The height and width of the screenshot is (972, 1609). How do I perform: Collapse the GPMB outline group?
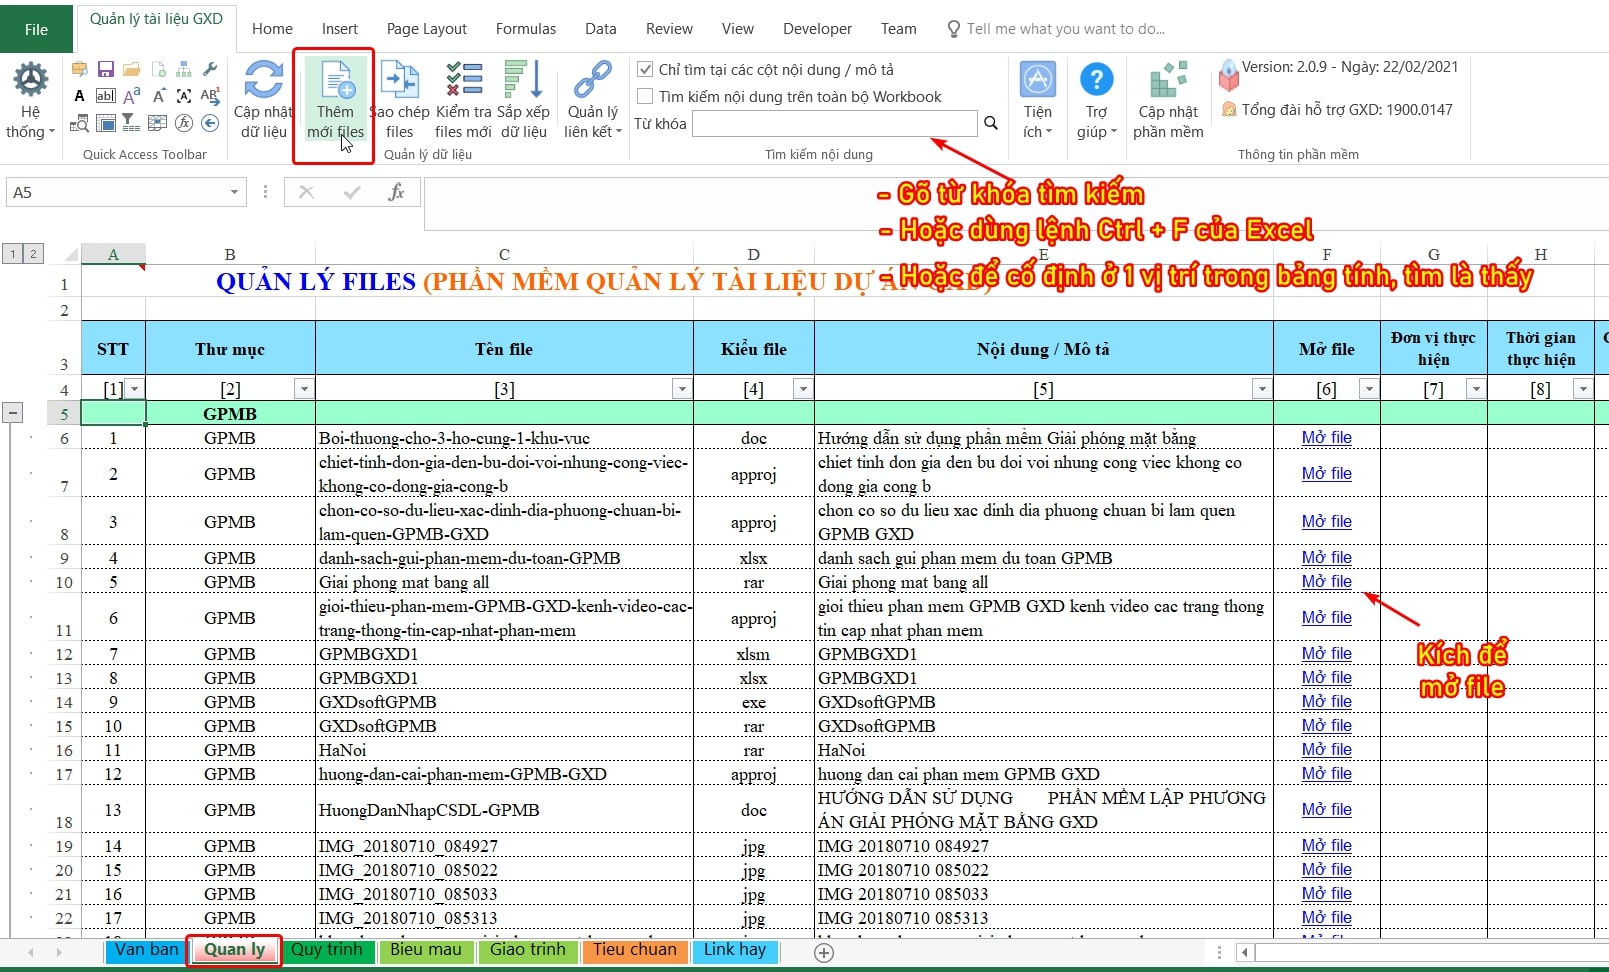13,412
